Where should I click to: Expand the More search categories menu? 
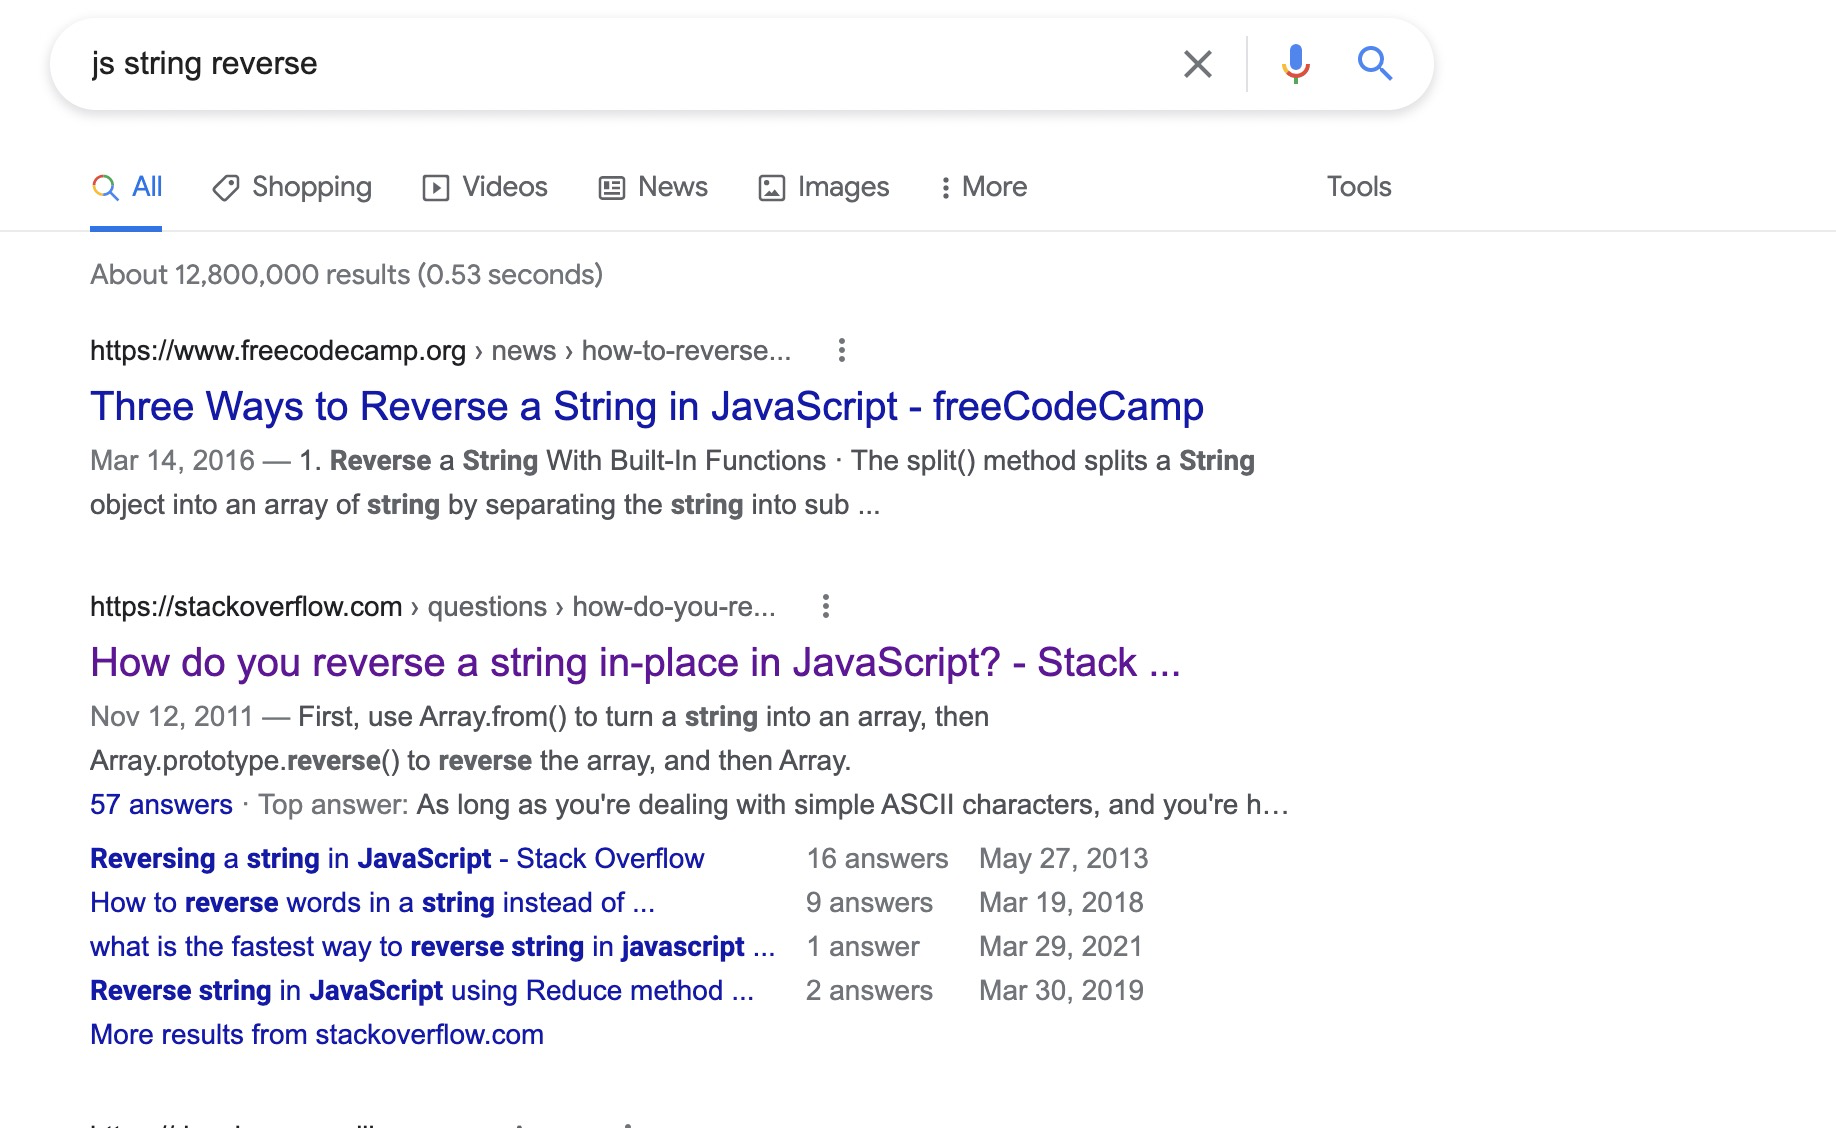[983, 187]
